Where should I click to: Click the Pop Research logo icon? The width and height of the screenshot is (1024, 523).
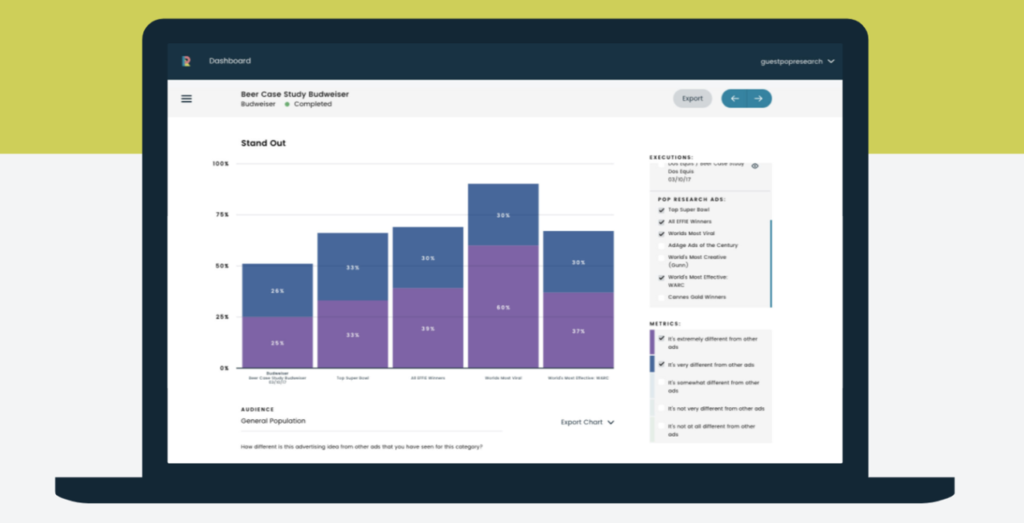pyautogui.click(x=186, y=61)
